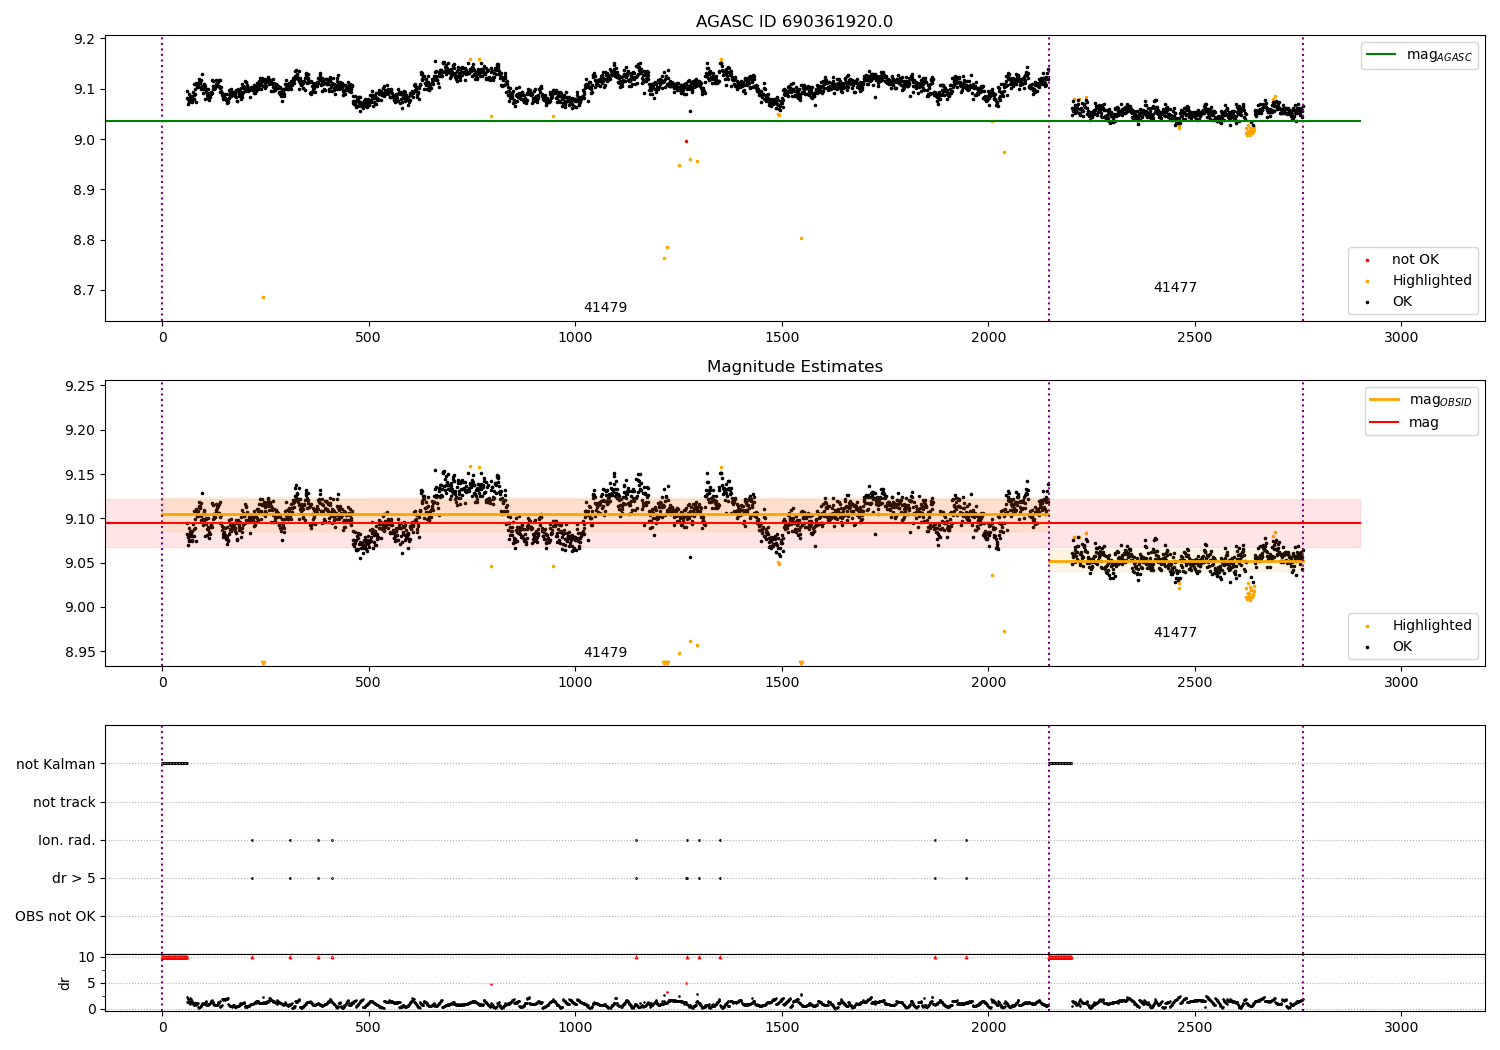Click y-axis tick '9.1' in AGASC ID plot
This screenshot has height=1050, width=1500.
(84, 90)
